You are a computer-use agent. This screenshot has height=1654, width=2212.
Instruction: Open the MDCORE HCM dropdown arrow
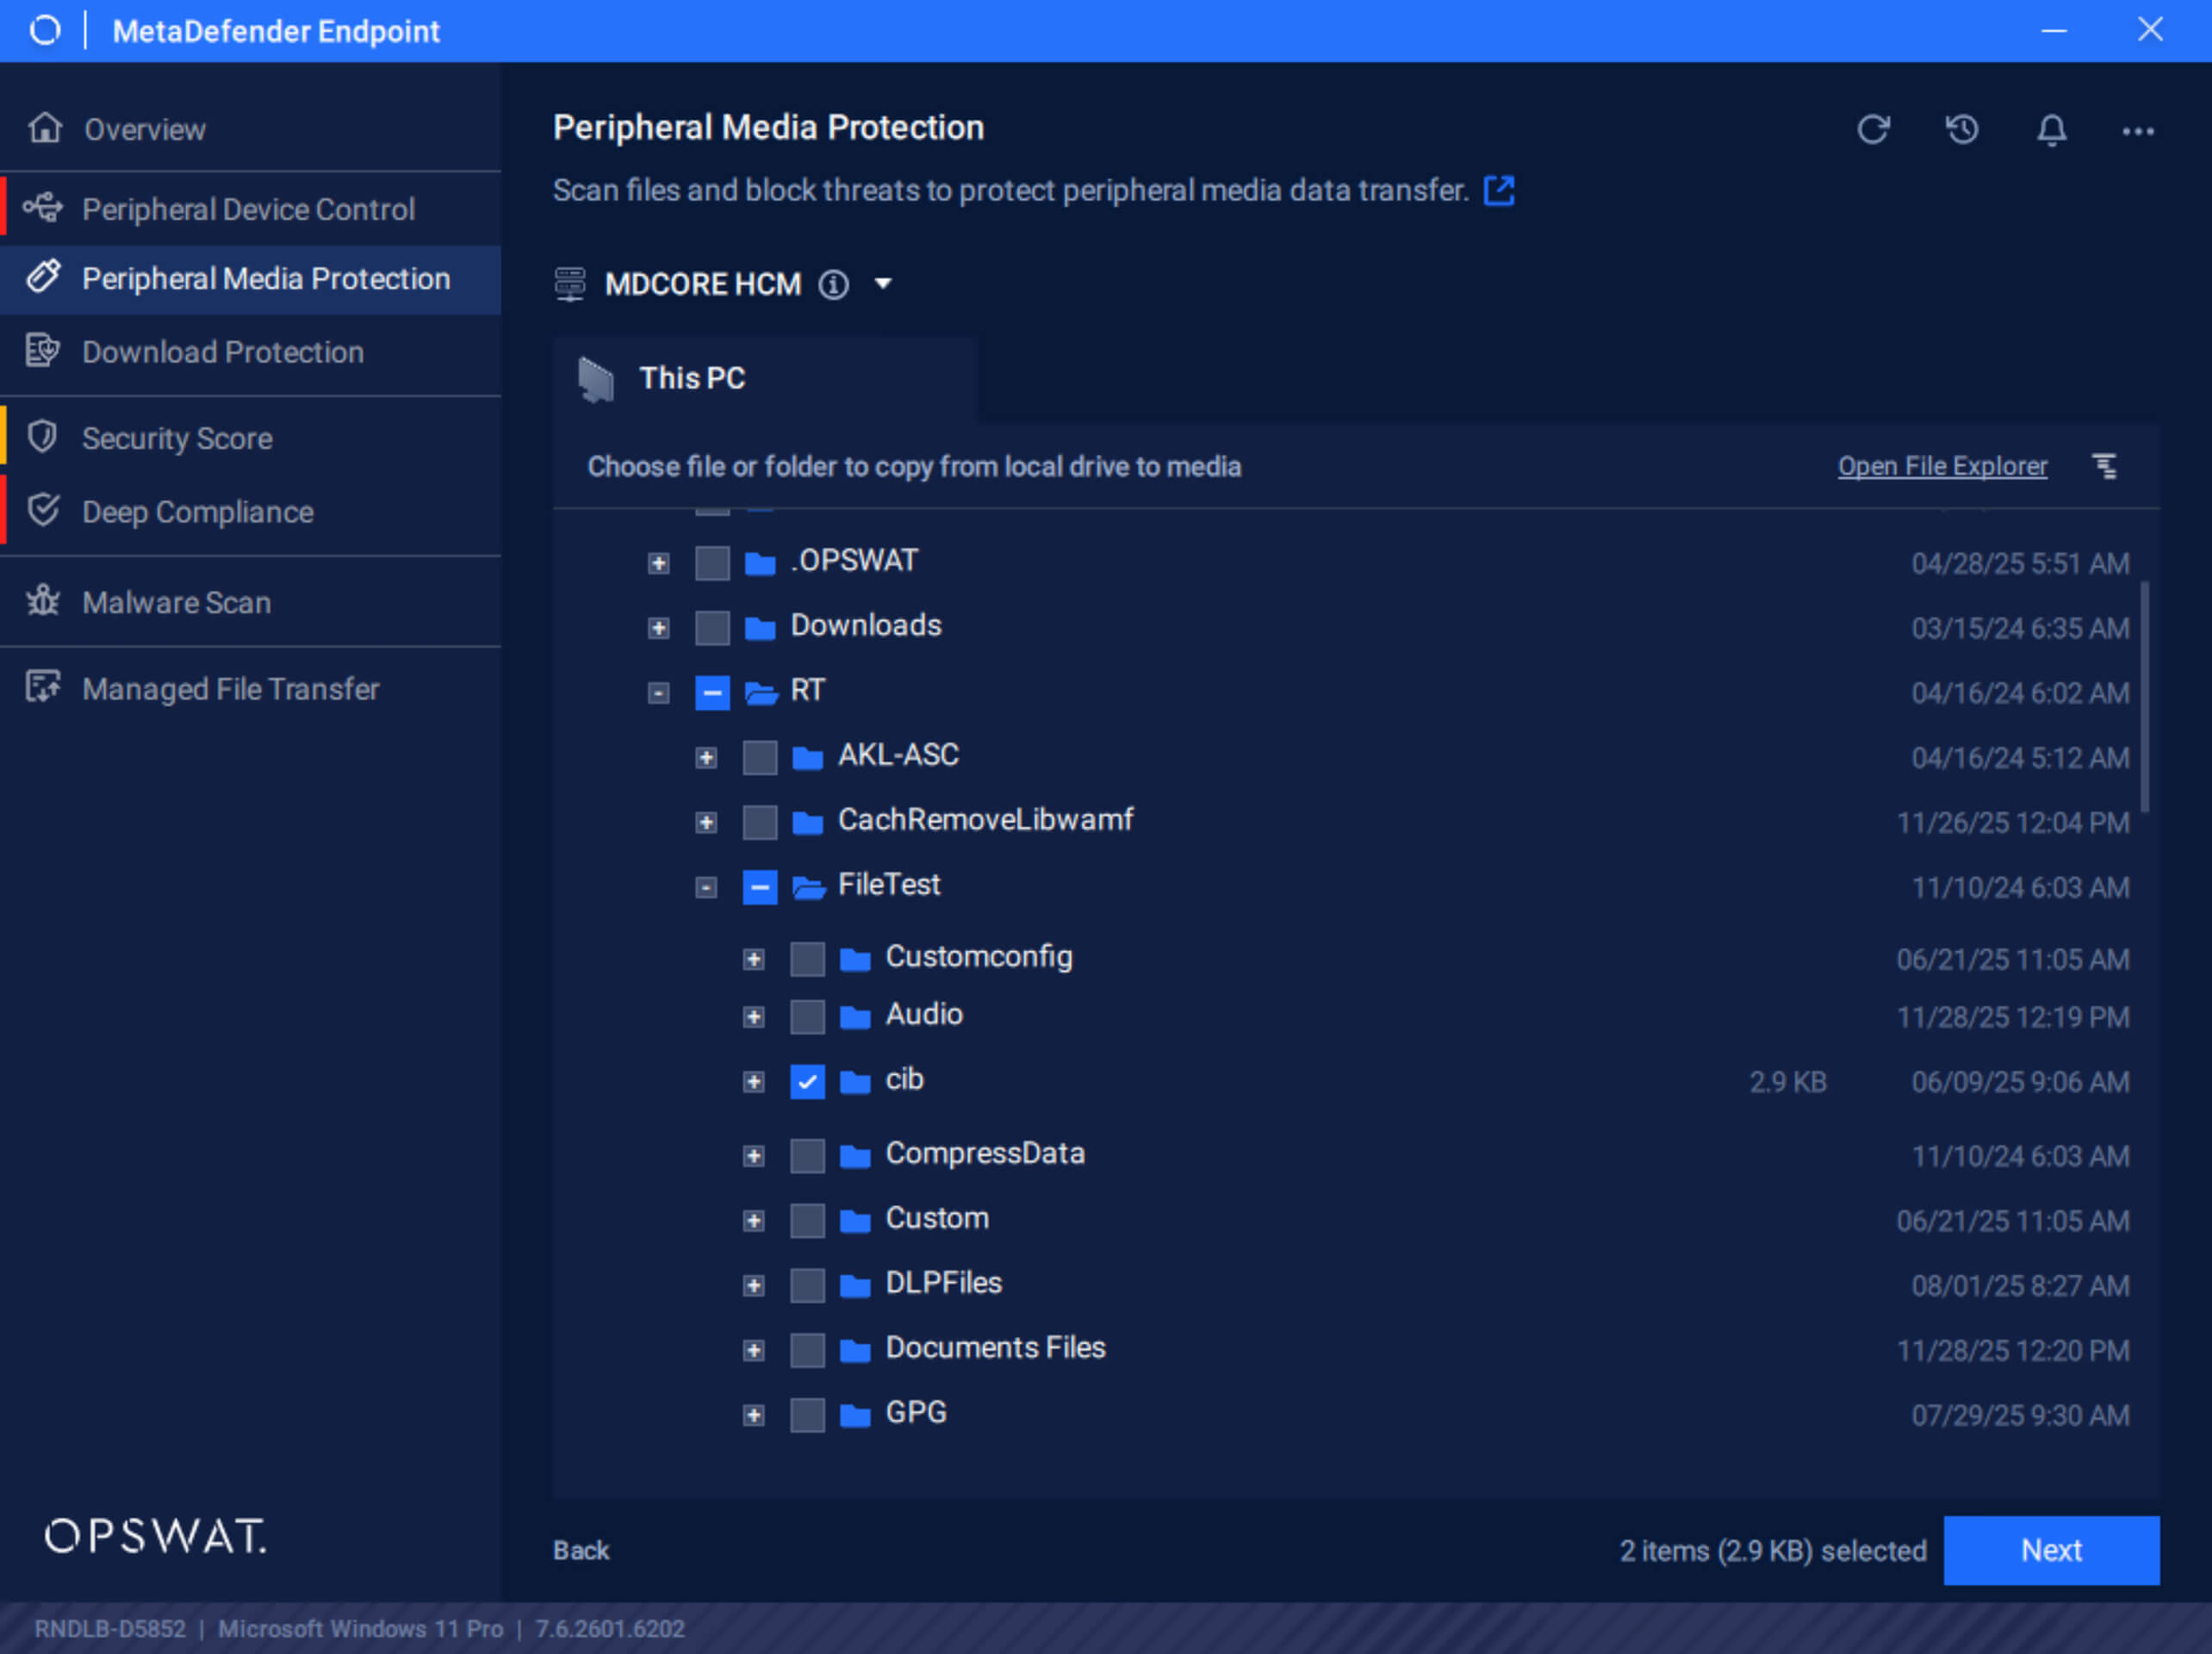point(883,284)
